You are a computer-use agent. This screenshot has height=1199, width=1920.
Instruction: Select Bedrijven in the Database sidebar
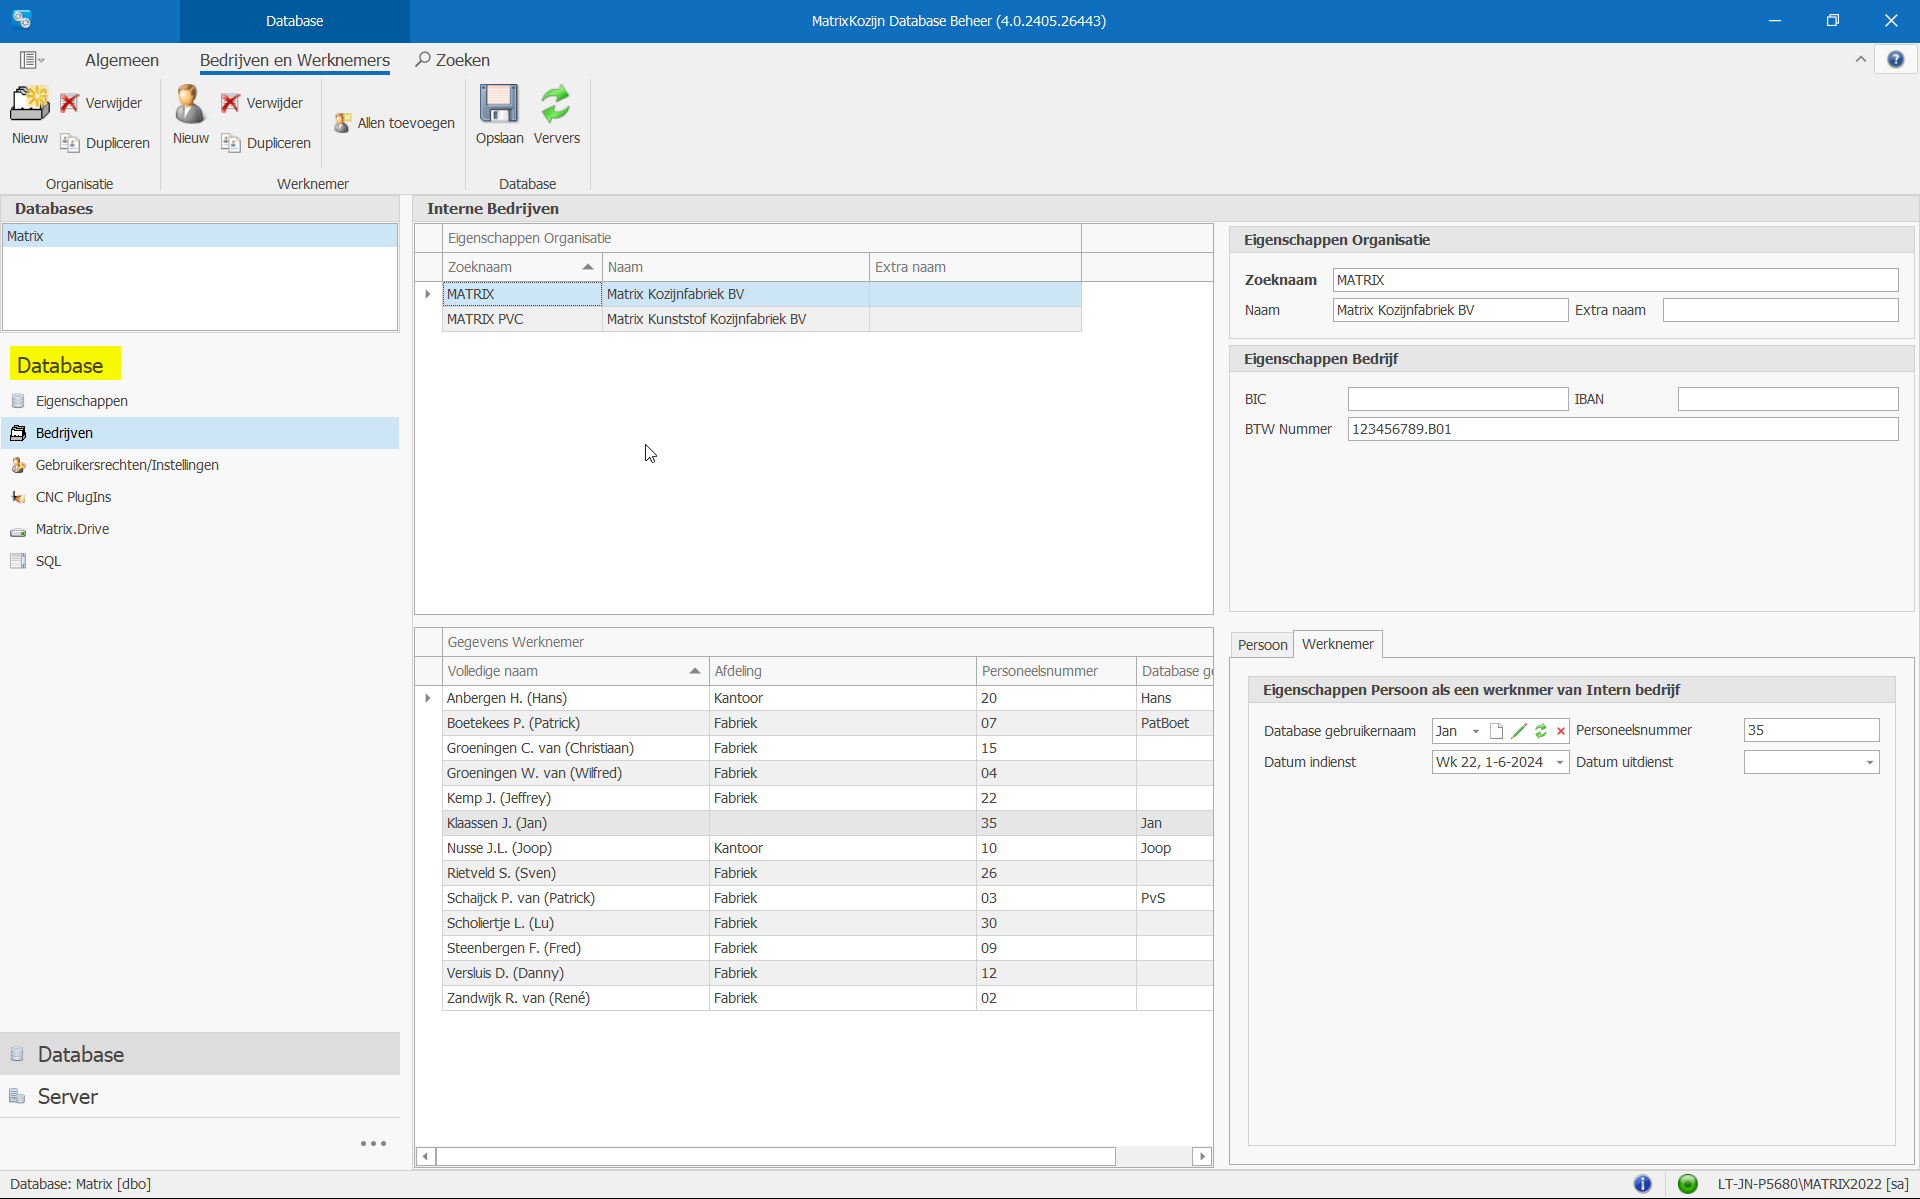point(200,433)
